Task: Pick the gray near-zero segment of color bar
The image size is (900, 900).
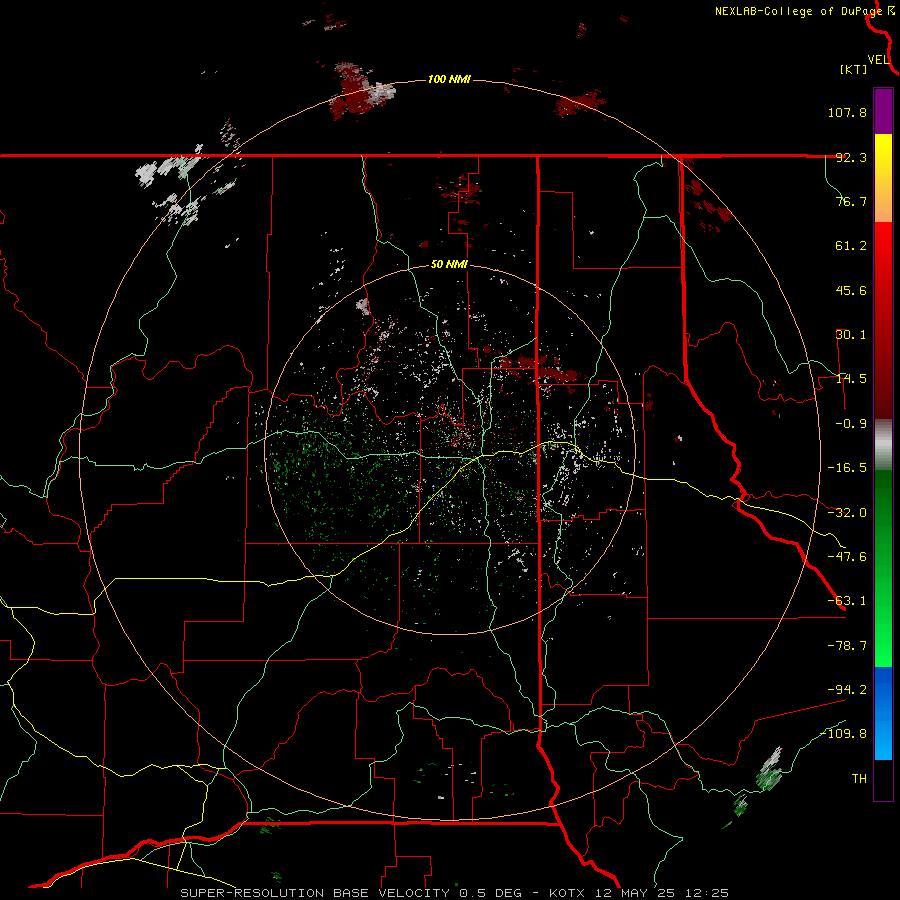Action: pos(883,445)
